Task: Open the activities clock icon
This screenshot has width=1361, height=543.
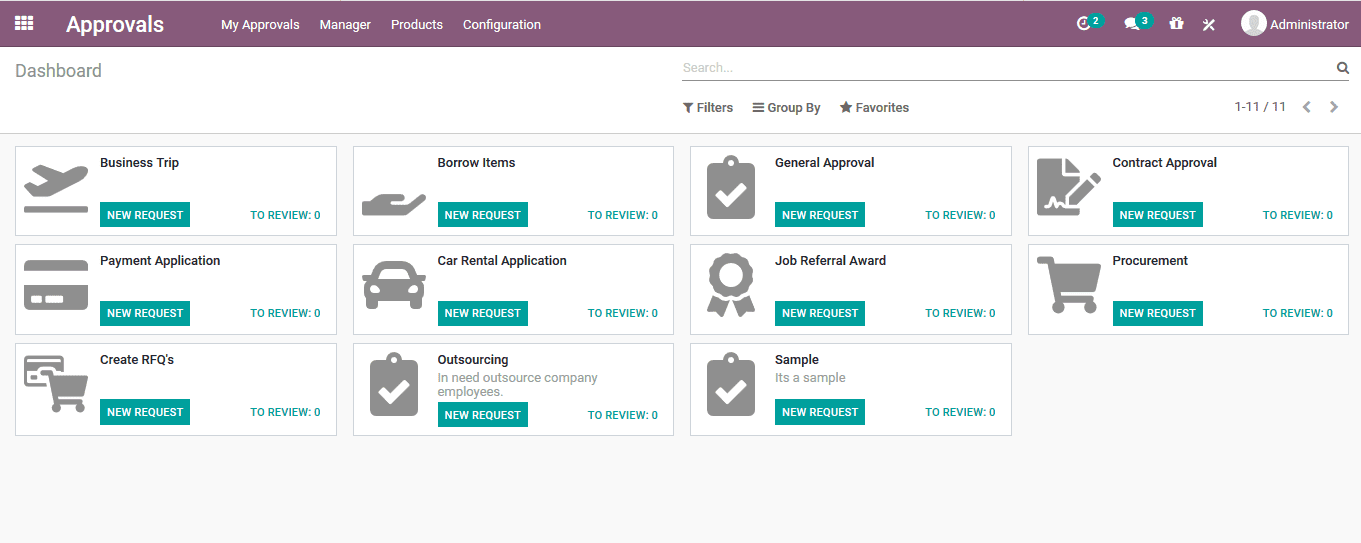Action: [1084, 24]
